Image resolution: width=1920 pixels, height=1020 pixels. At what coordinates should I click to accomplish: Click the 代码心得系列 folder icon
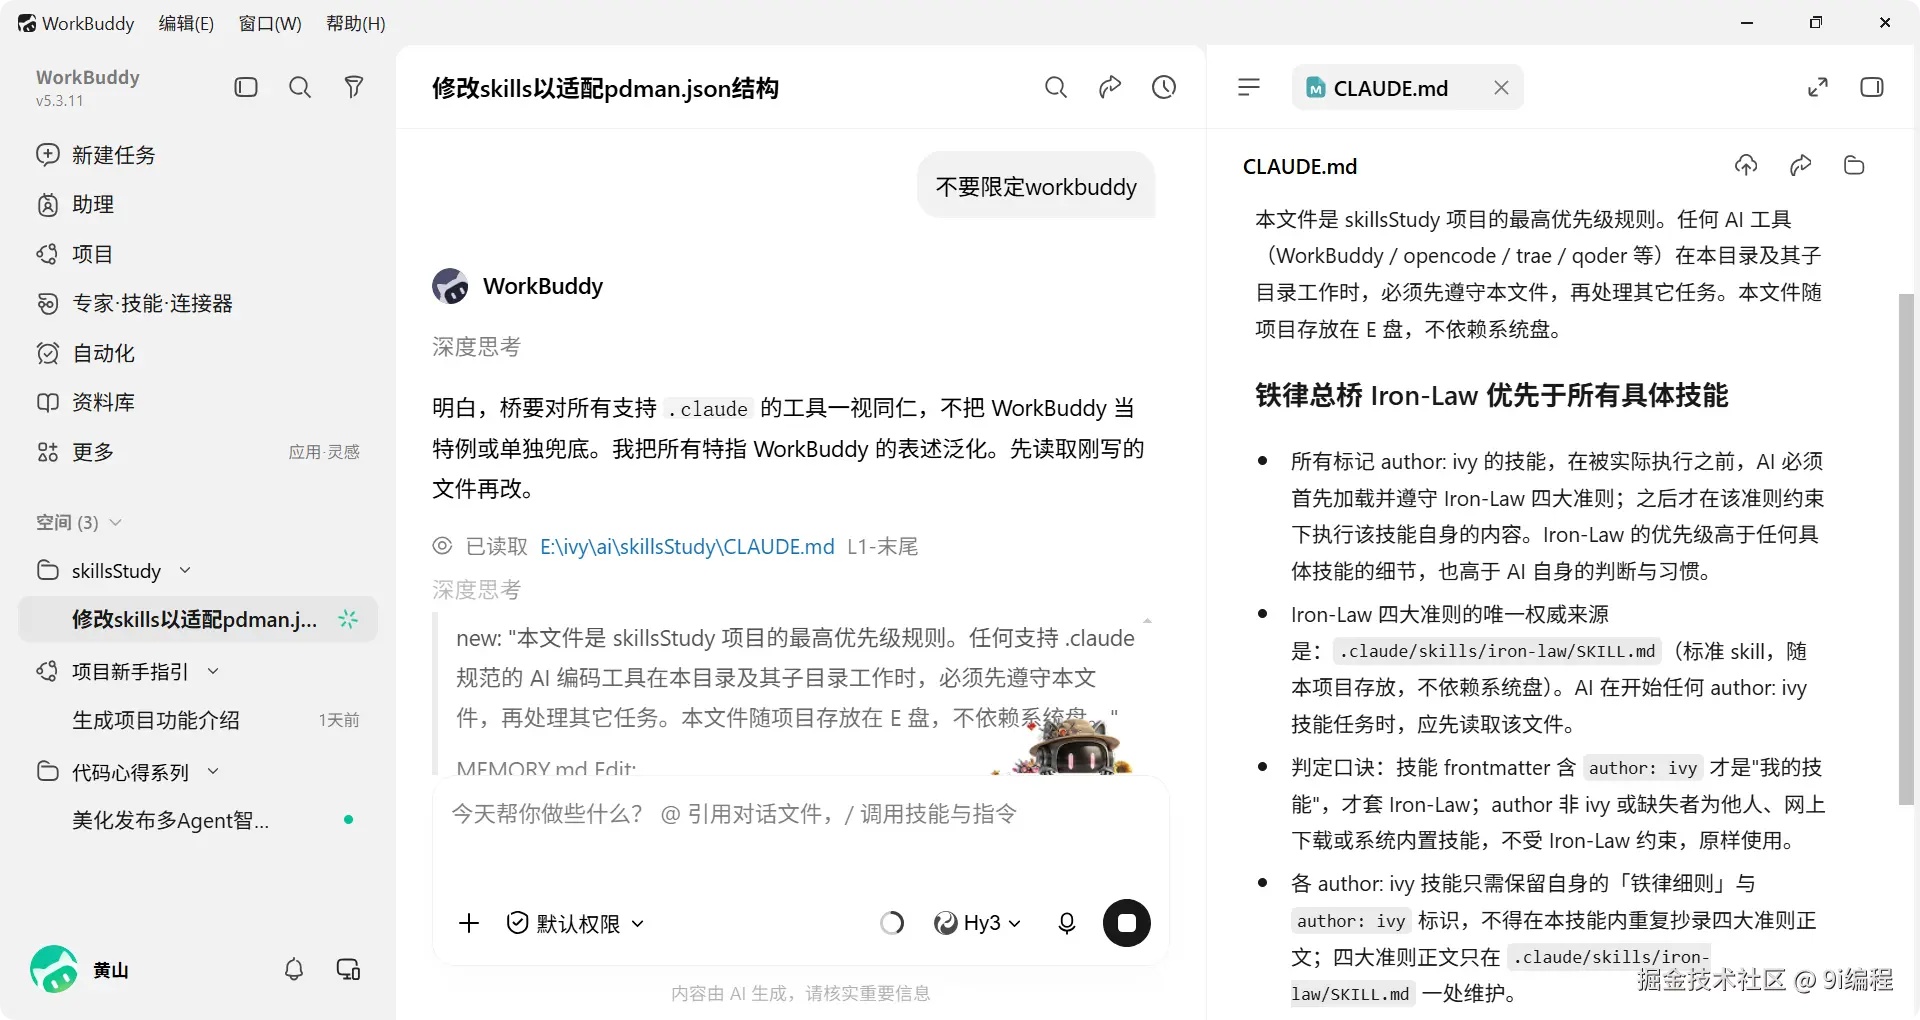pos(47,772)
